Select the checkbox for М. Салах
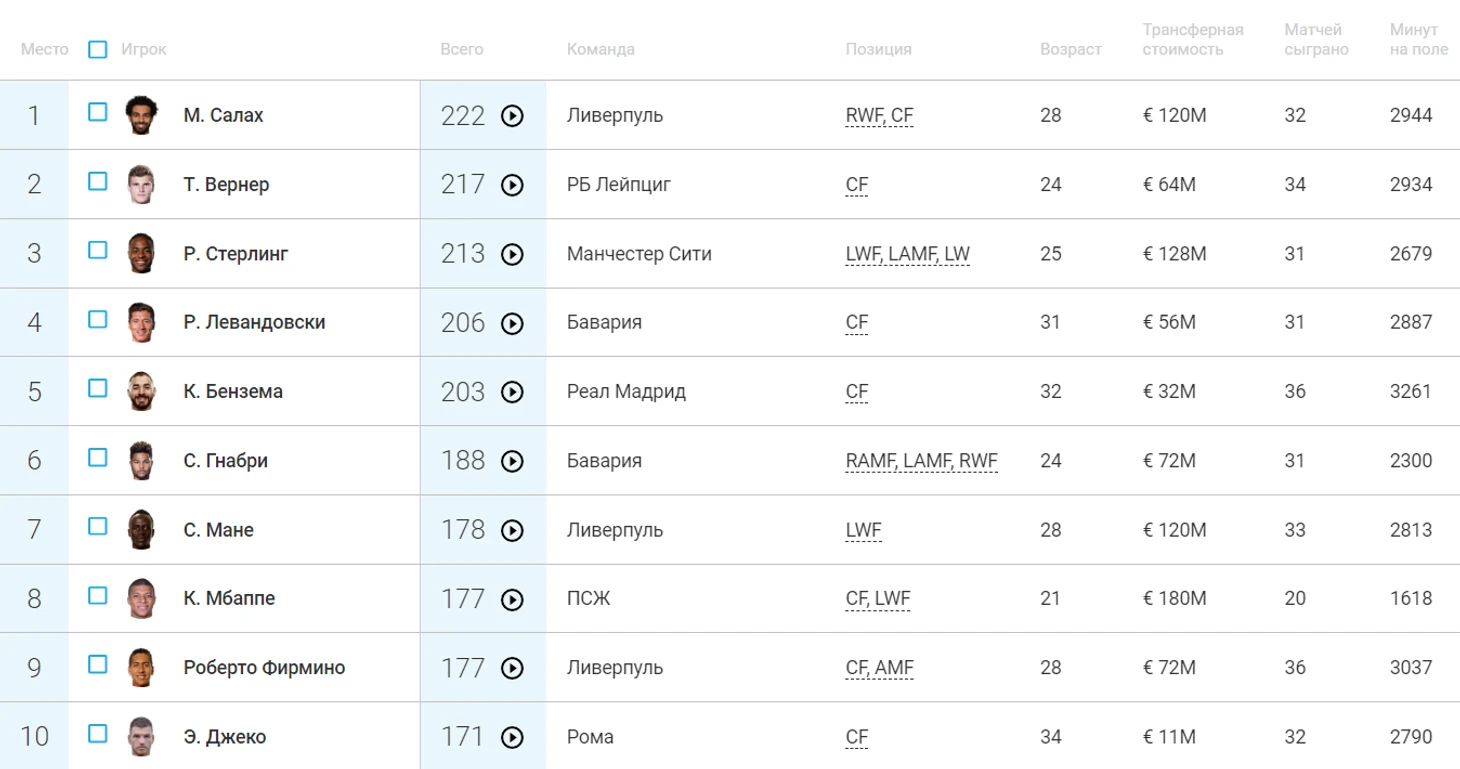This screenshot has height=769, width=1460. click(97, 112)
